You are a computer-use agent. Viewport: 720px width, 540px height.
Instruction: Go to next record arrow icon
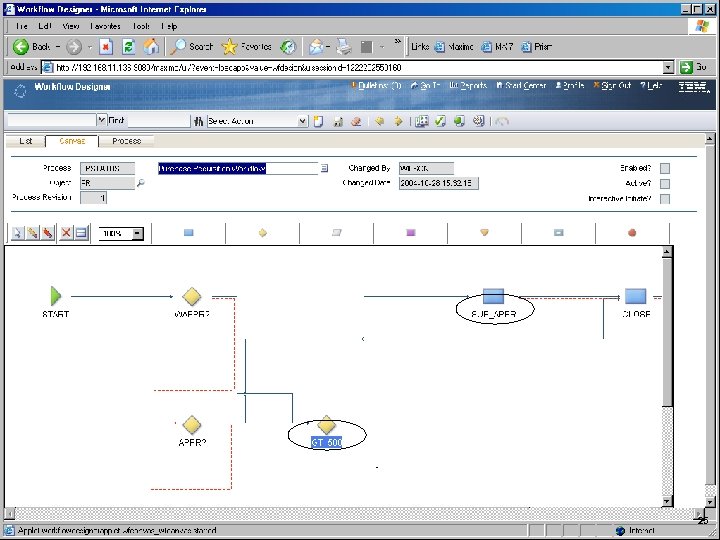(398, 121)
